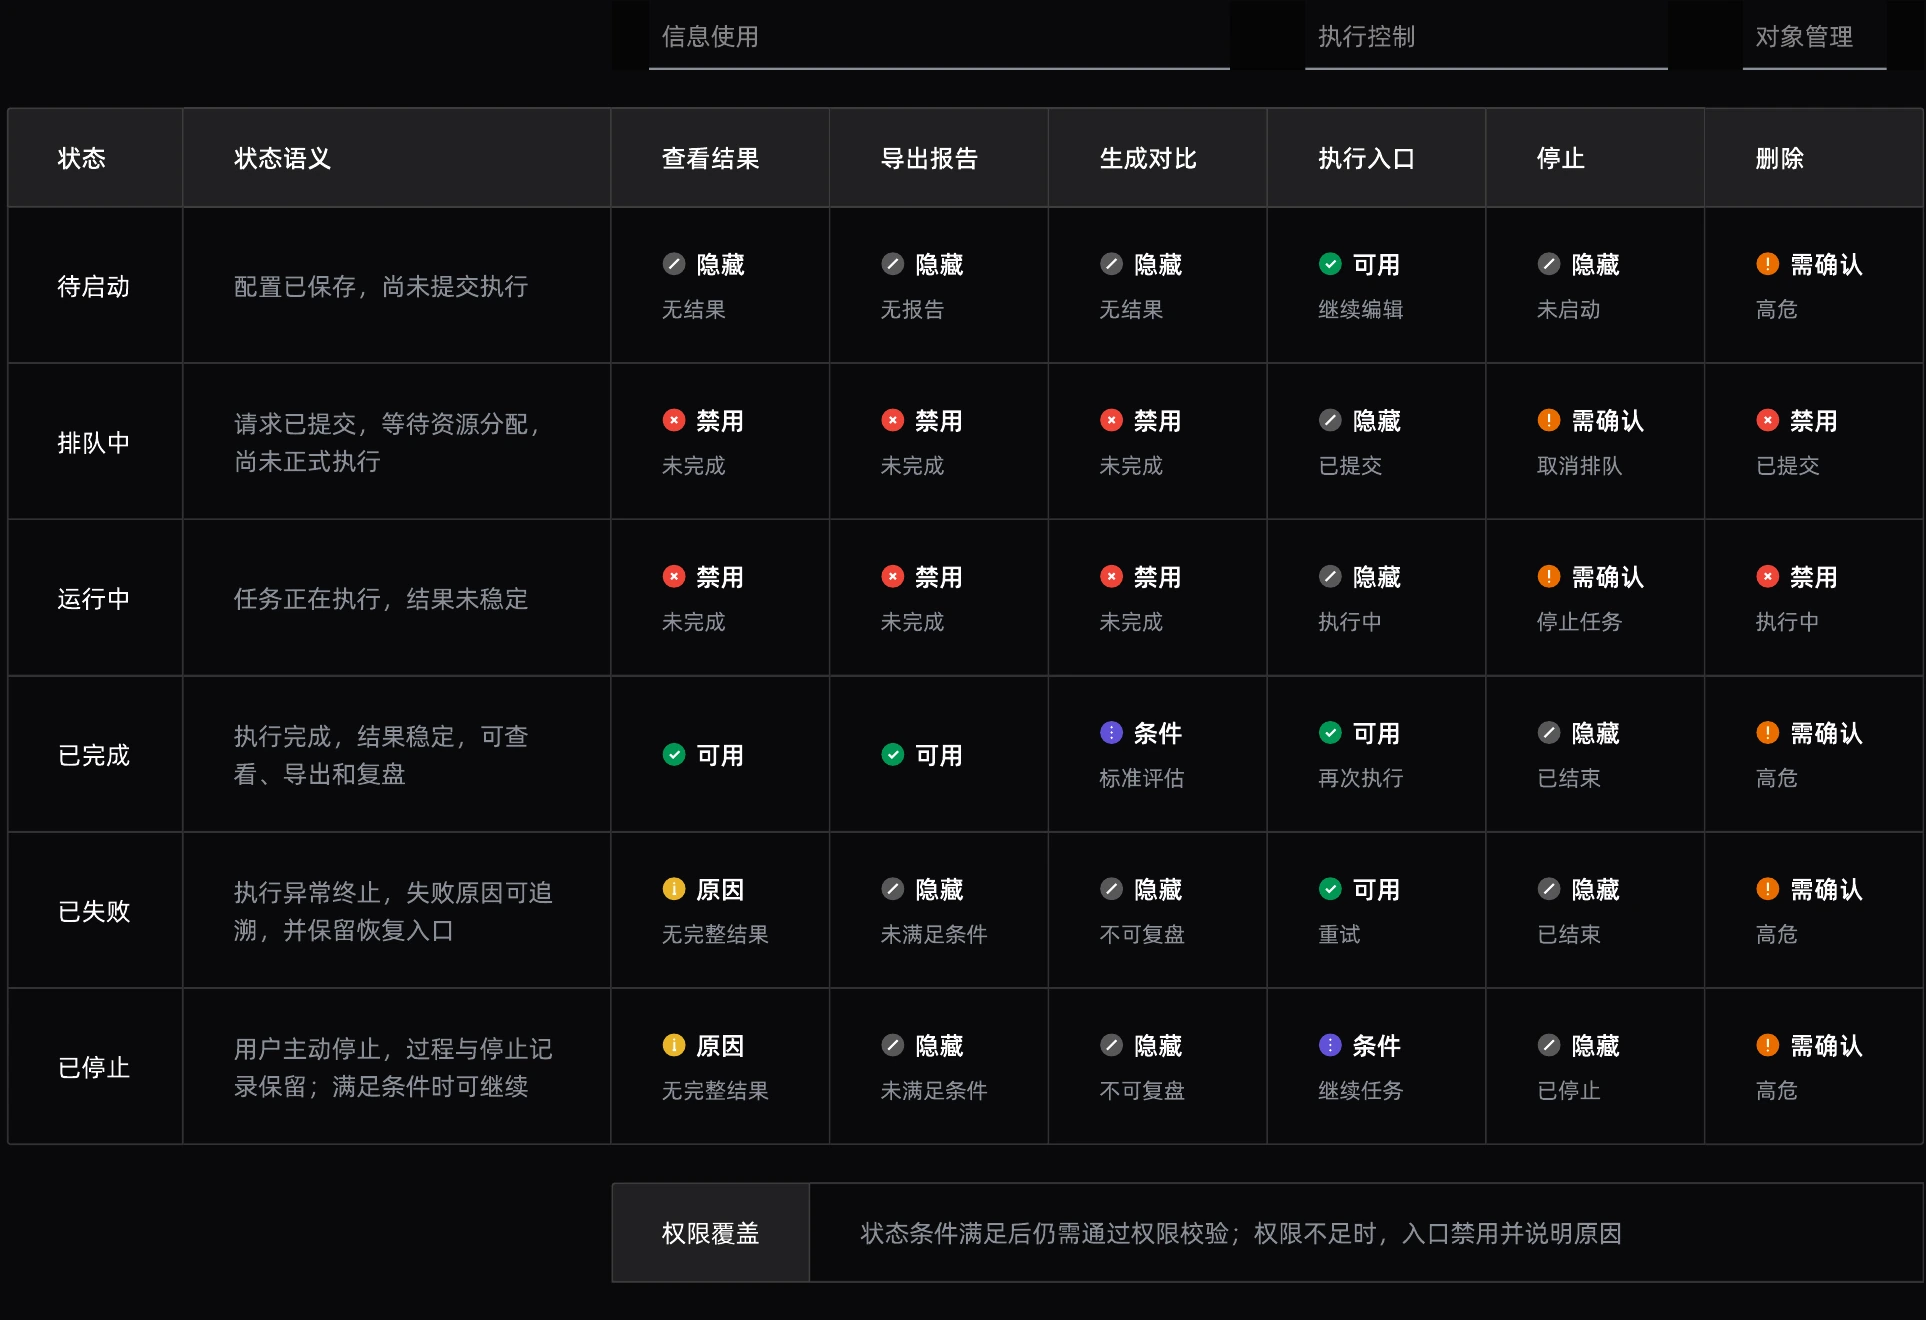Click the 标准评估 note text
The width and height of the screenshot is (1926, 1320).
click(1142, 778)
